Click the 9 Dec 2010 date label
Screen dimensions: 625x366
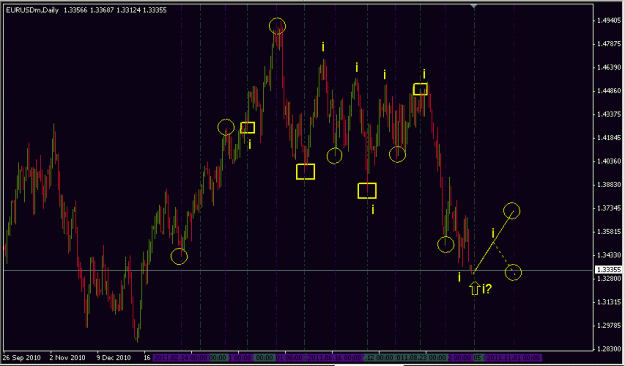114,358
